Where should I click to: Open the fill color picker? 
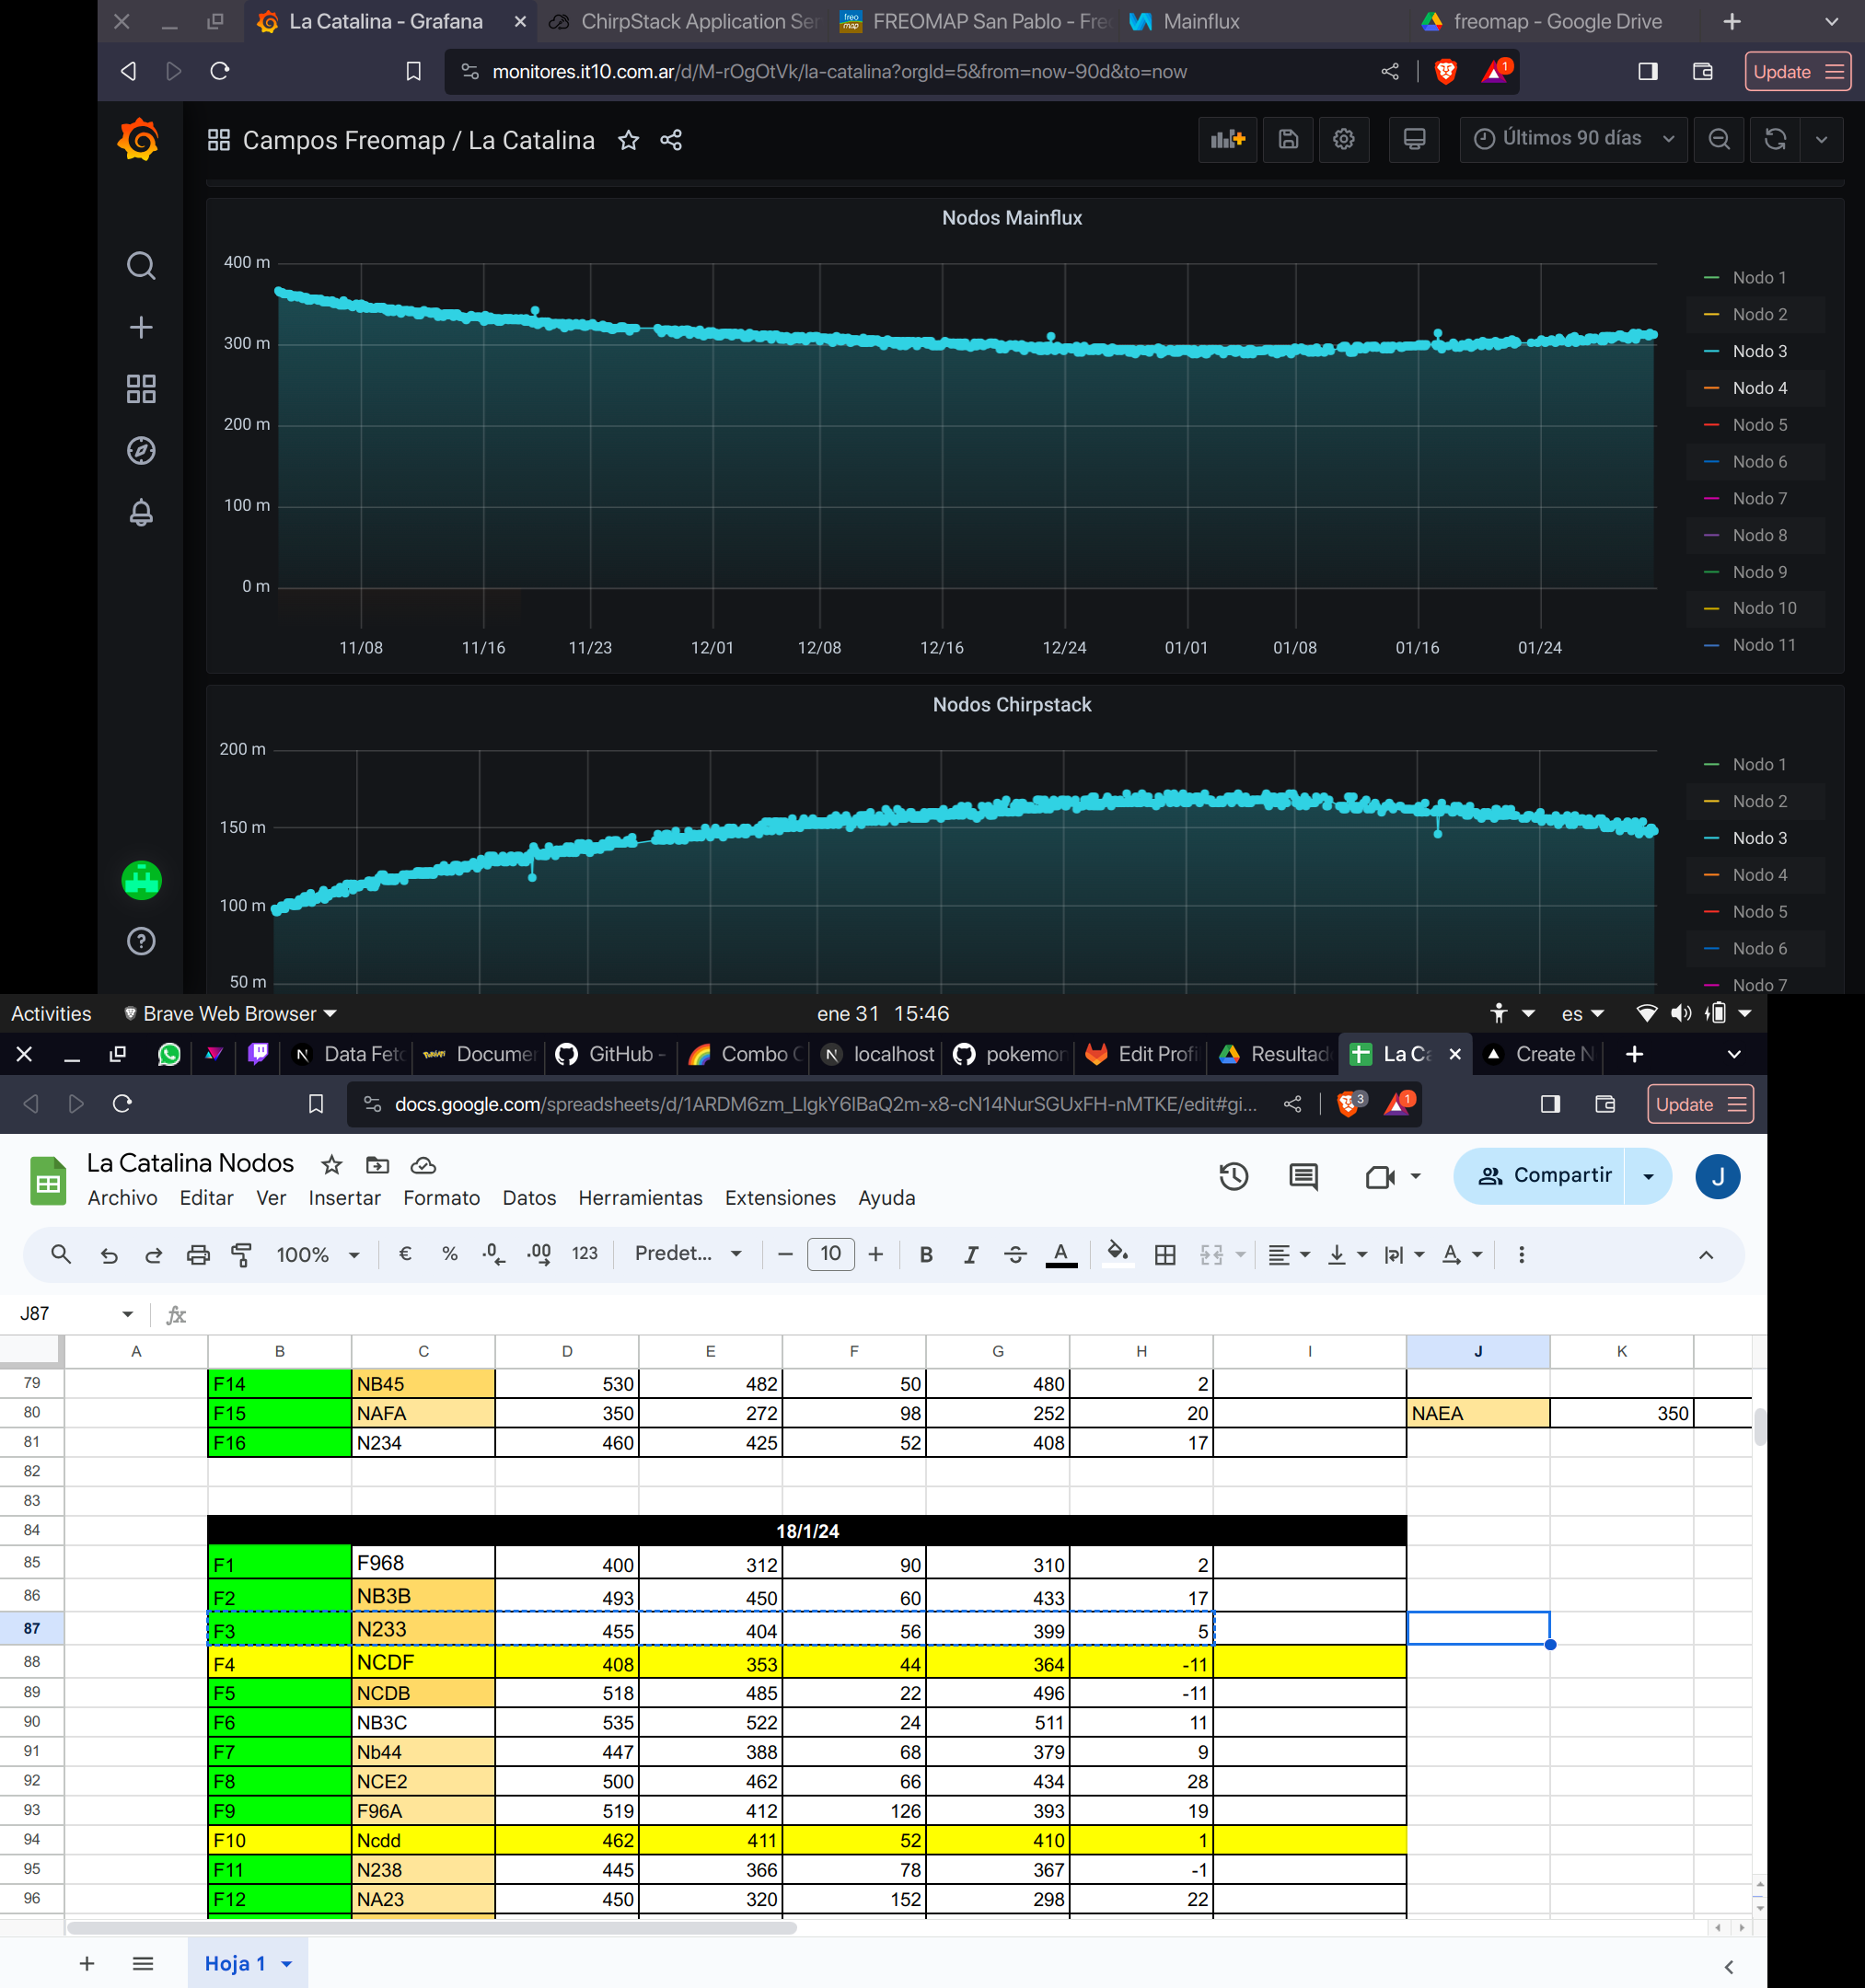(x=1117, y=1253)
